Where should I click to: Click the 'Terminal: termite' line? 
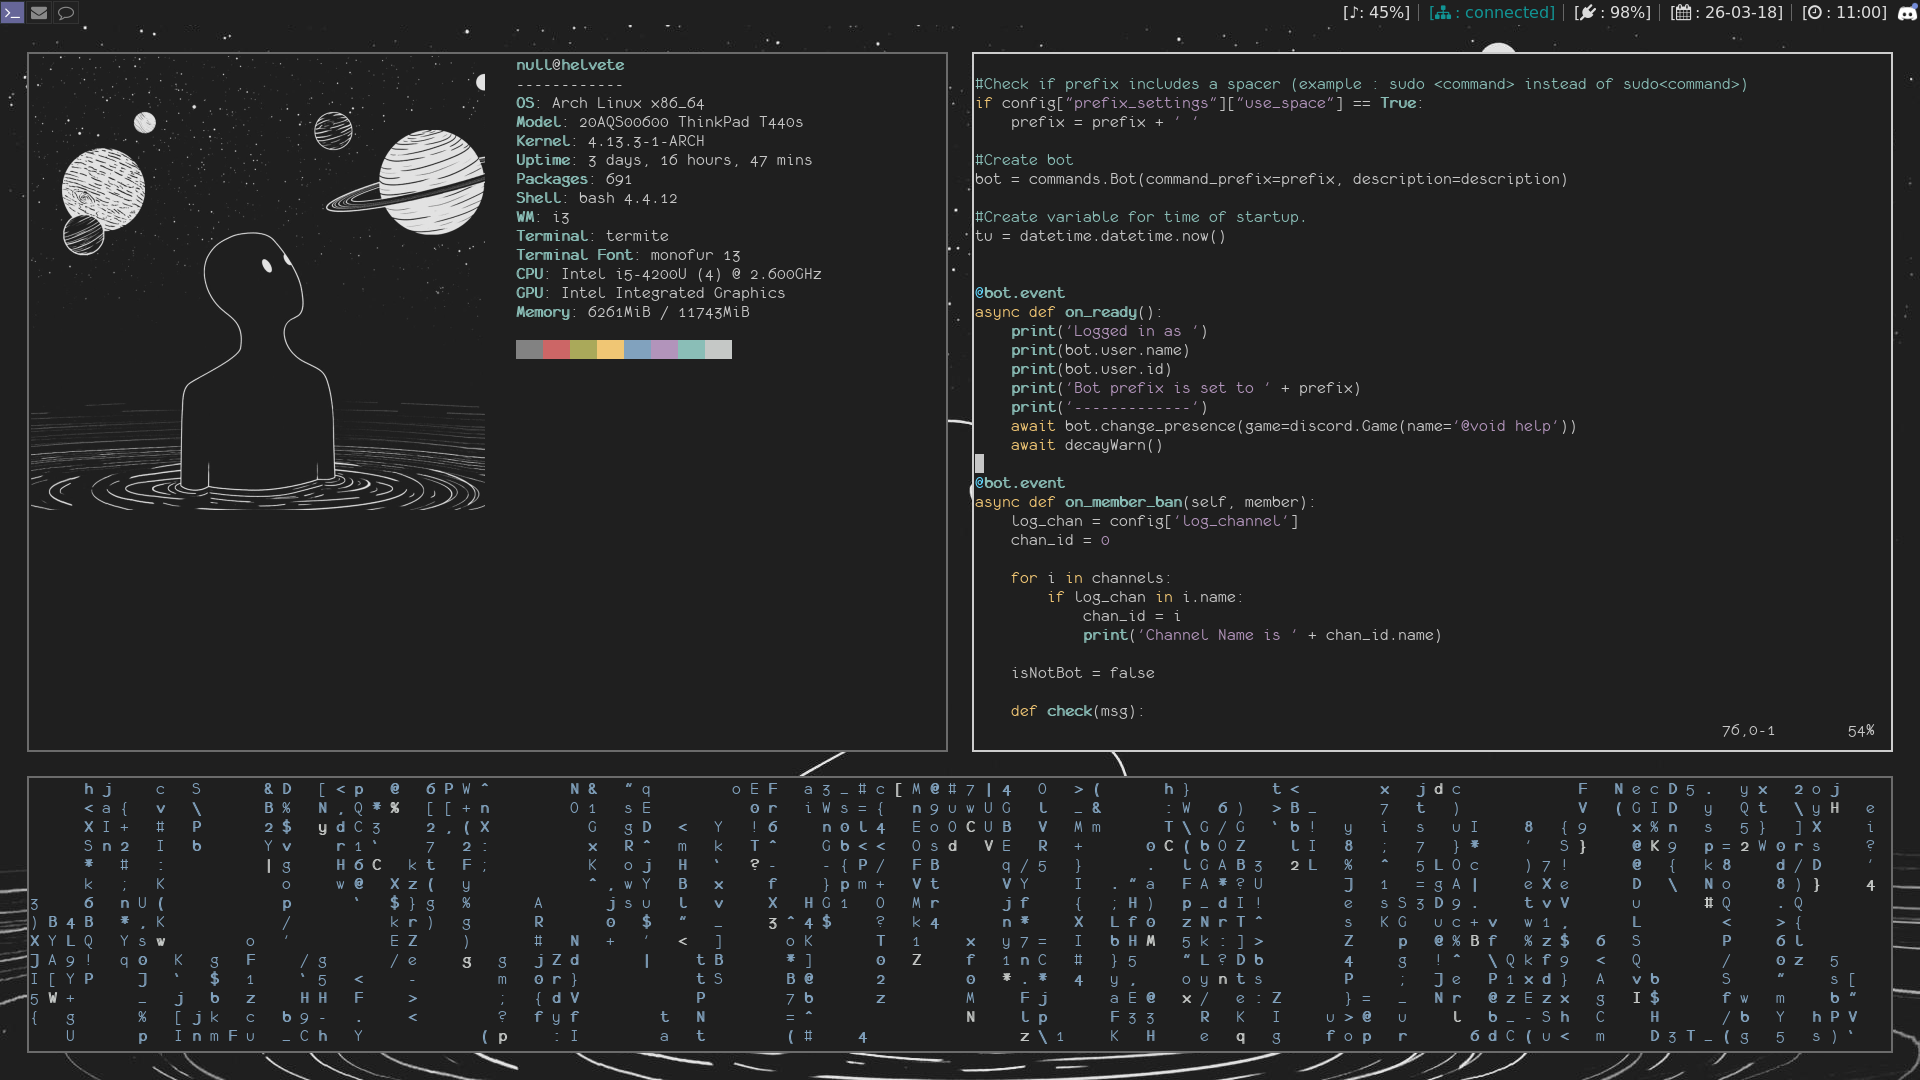click(592, 236)
